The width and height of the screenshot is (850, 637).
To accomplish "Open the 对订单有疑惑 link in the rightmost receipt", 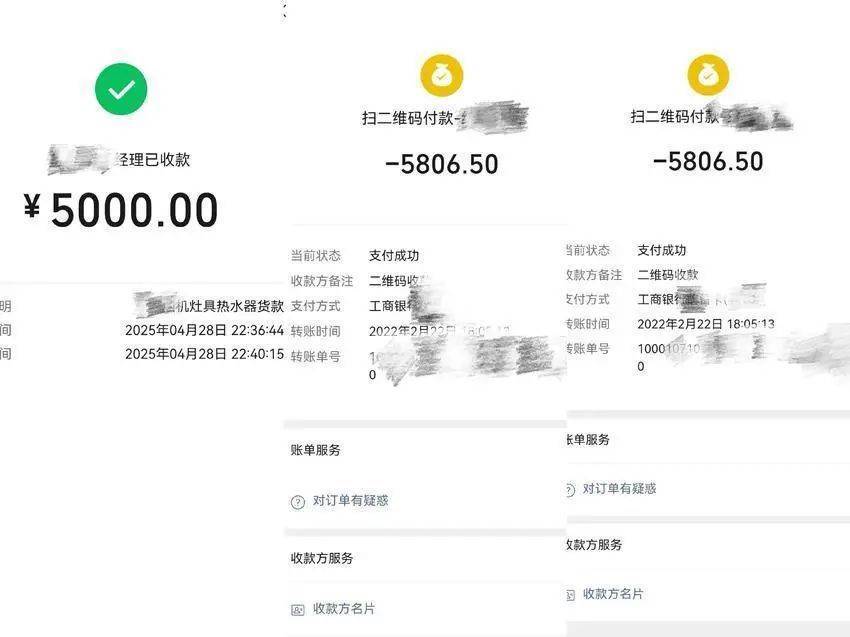I will click(x=619, y=488).
